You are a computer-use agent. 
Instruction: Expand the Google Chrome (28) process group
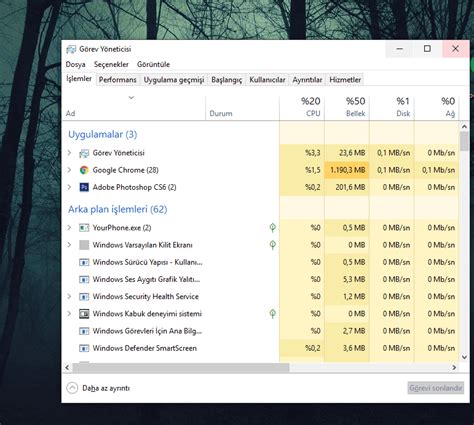pyautogui.click(x=69, y=170)
